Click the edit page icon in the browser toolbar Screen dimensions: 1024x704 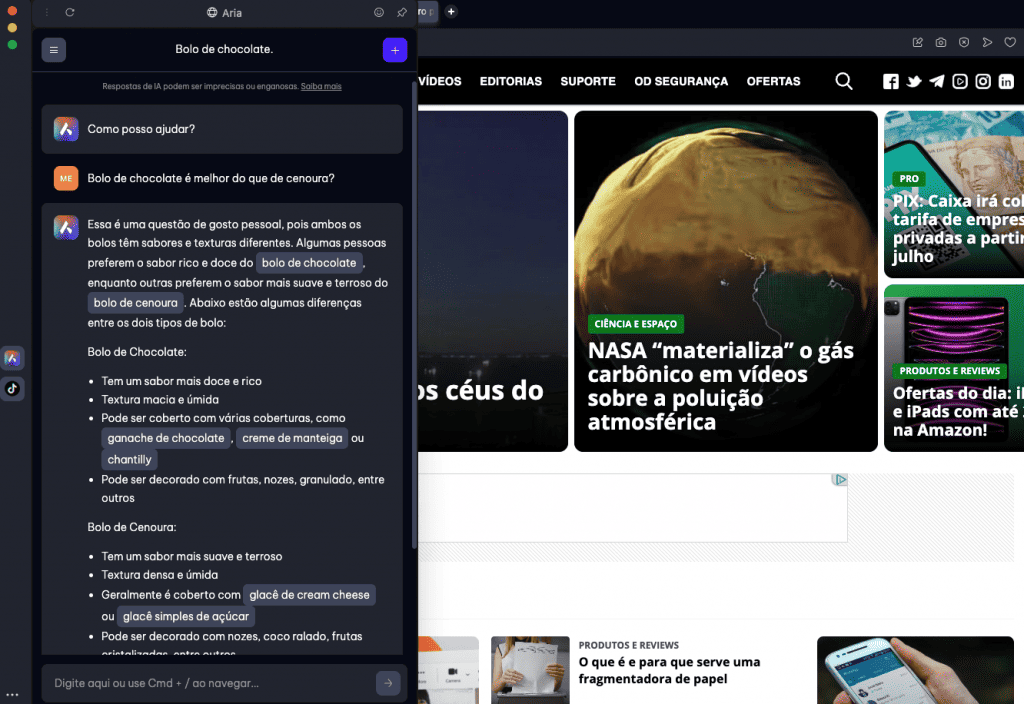(918, 42)
